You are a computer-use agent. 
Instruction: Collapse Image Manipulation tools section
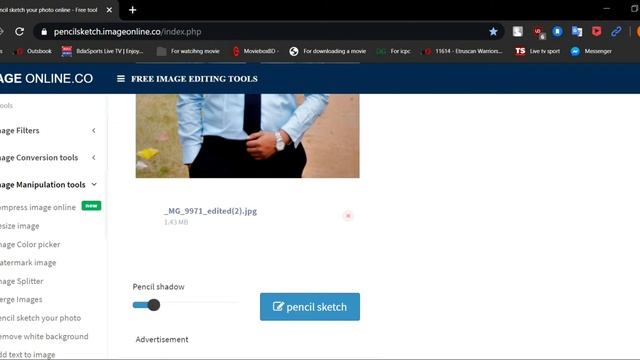pos(48,184)
